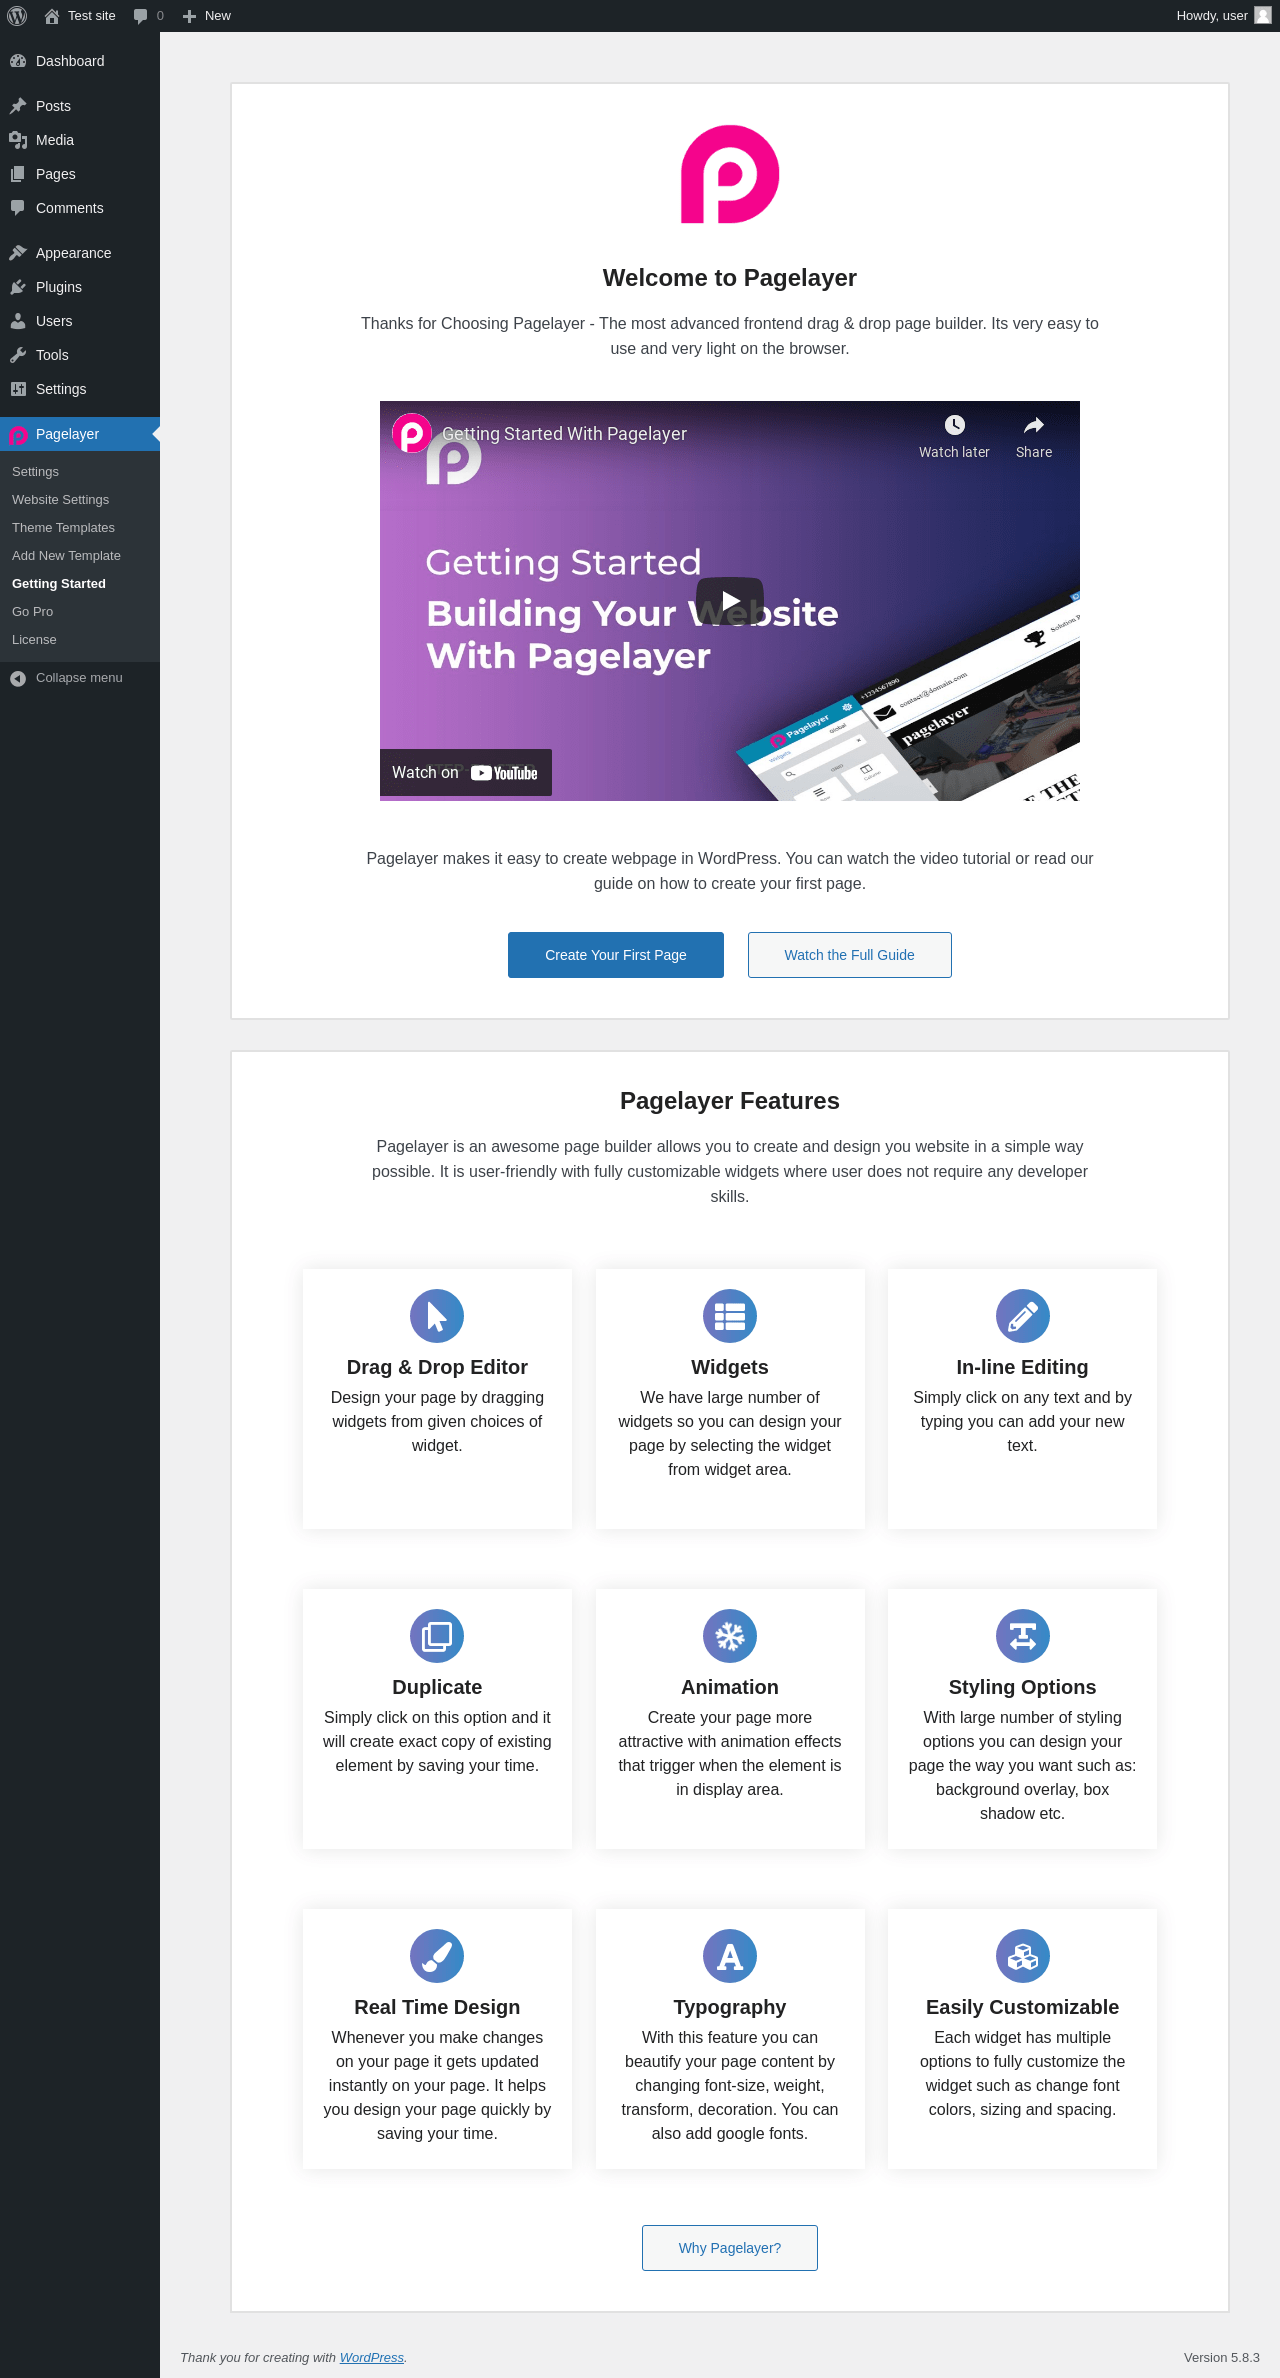Click the Comments sidebar icon

[x=18, y=208]
